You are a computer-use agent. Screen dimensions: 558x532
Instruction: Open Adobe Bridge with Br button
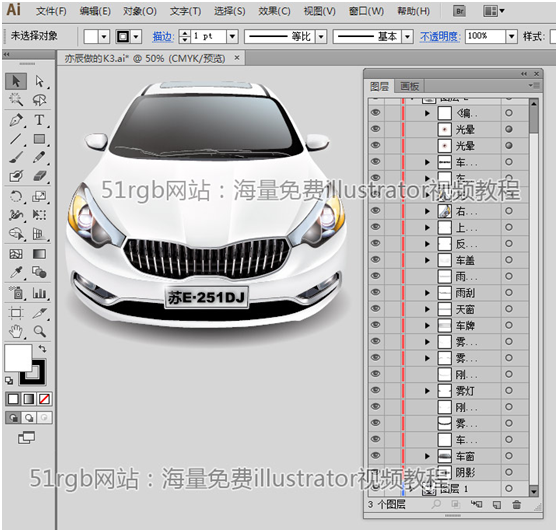pos(460,11)
